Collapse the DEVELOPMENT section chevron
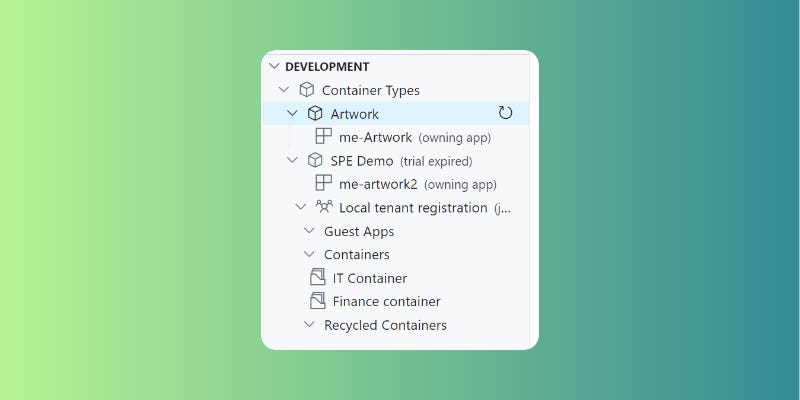The height and width of the screenshot is (400, 800). (x=274, y=66)
